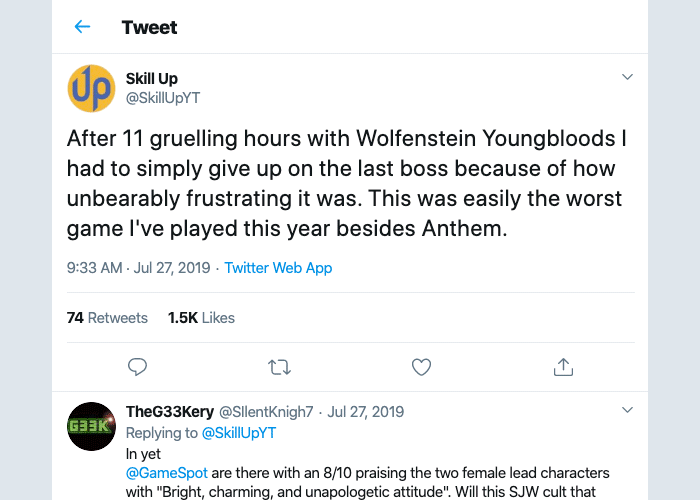Click @SkillUpYT in Replying to line
700x500 pixels.
[239, 433]
